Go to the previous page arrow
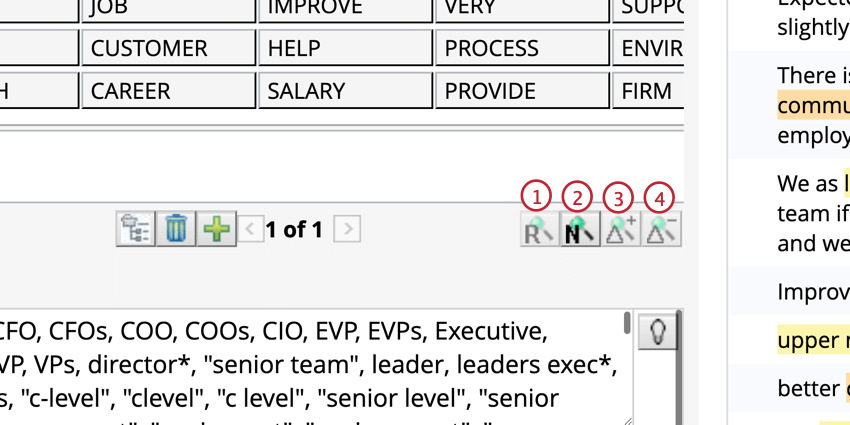850x425 pixels. pyautogui.click(x=251, y=229)
